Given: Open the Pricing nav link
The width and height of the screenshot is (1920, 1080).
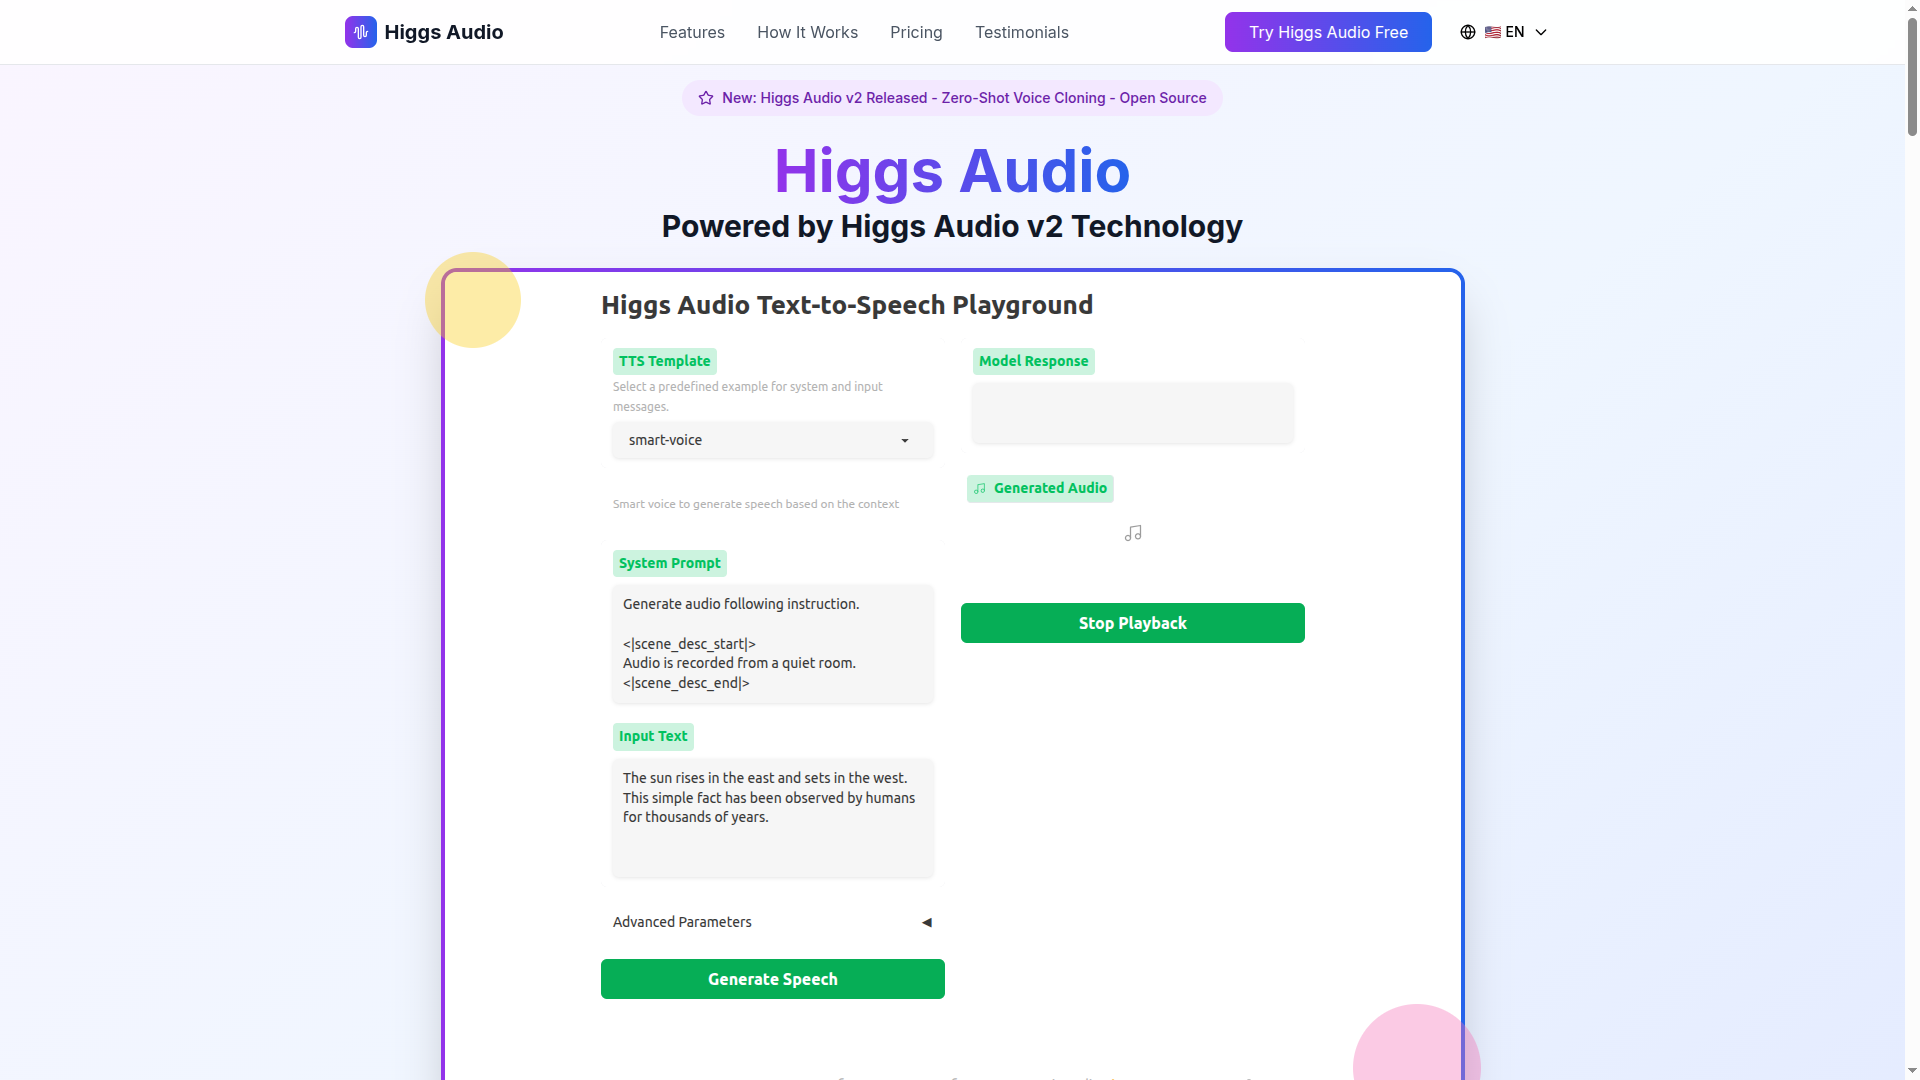Looking at the screenshot, I should tap(915, 32).
